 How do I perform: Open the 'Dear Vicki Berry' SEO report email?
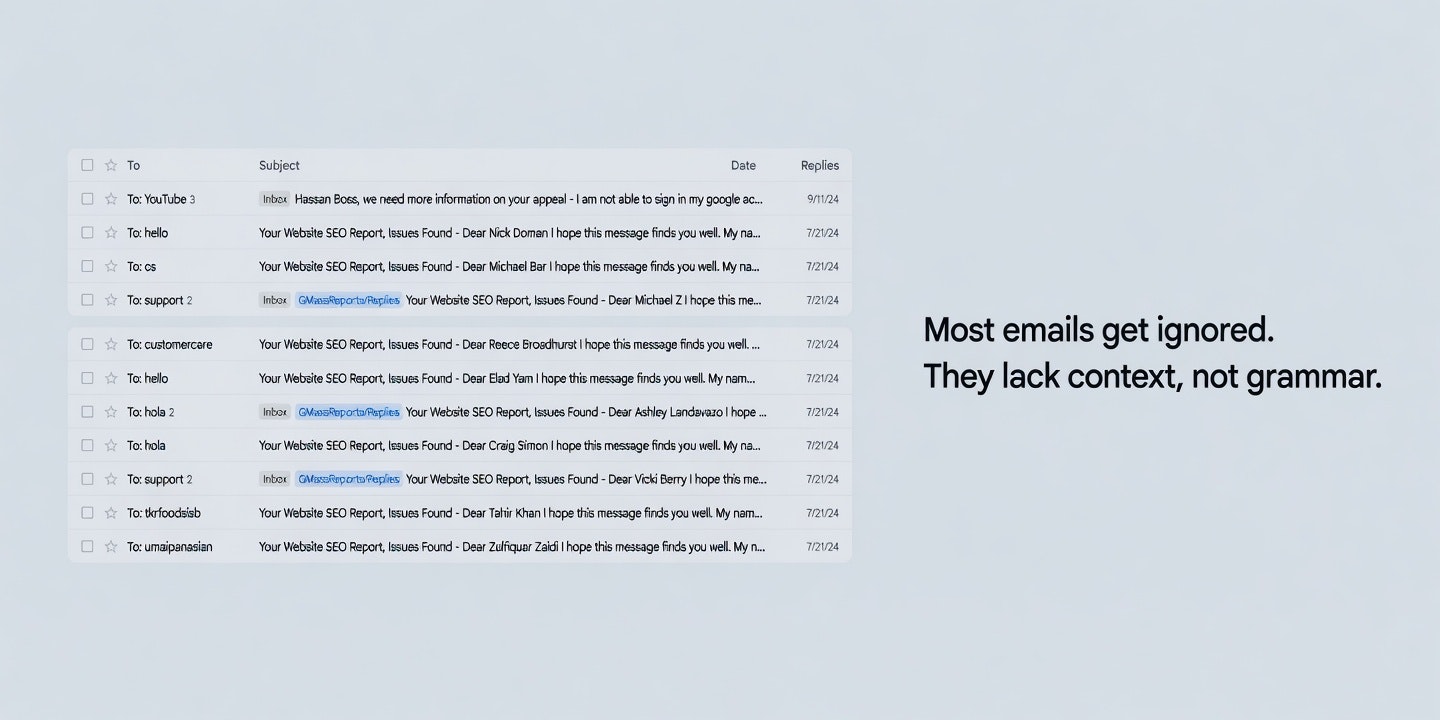(x=586, y=479)
